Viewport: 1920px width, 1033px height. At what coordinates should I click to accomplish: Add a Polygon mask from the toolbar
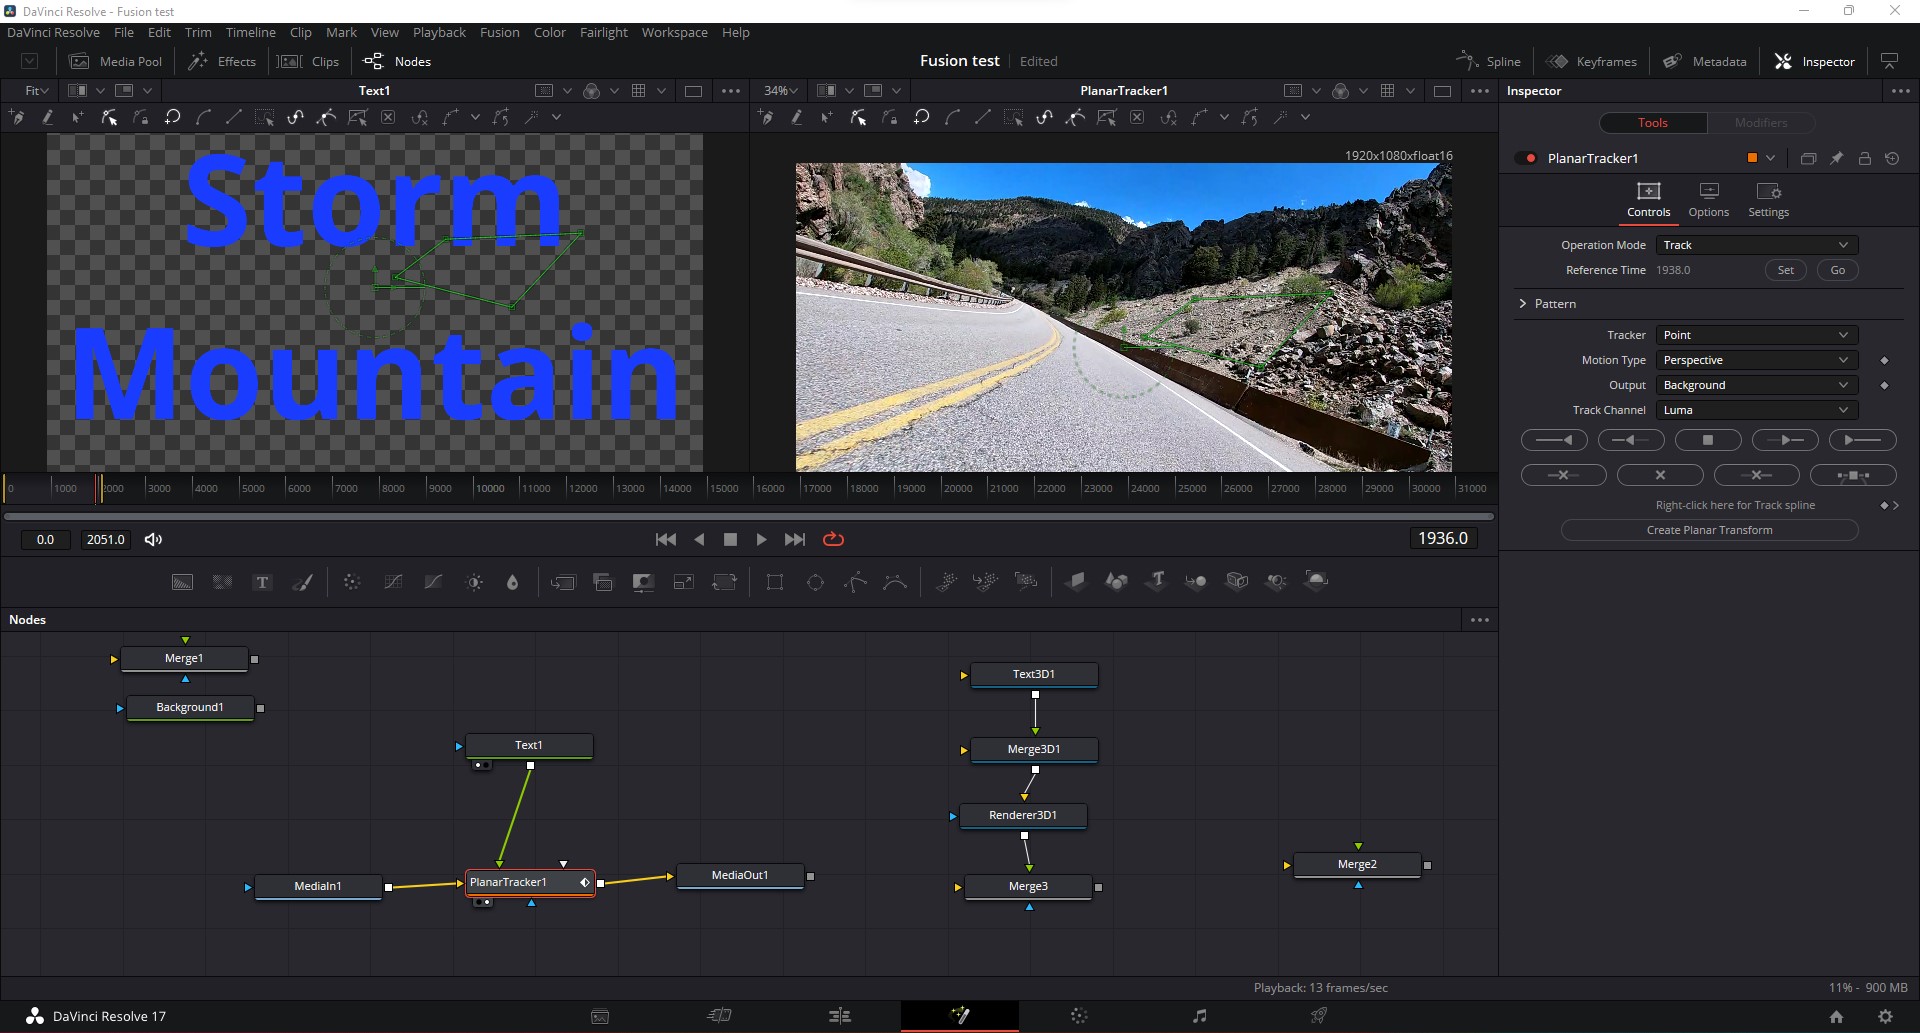pos(855,582)
